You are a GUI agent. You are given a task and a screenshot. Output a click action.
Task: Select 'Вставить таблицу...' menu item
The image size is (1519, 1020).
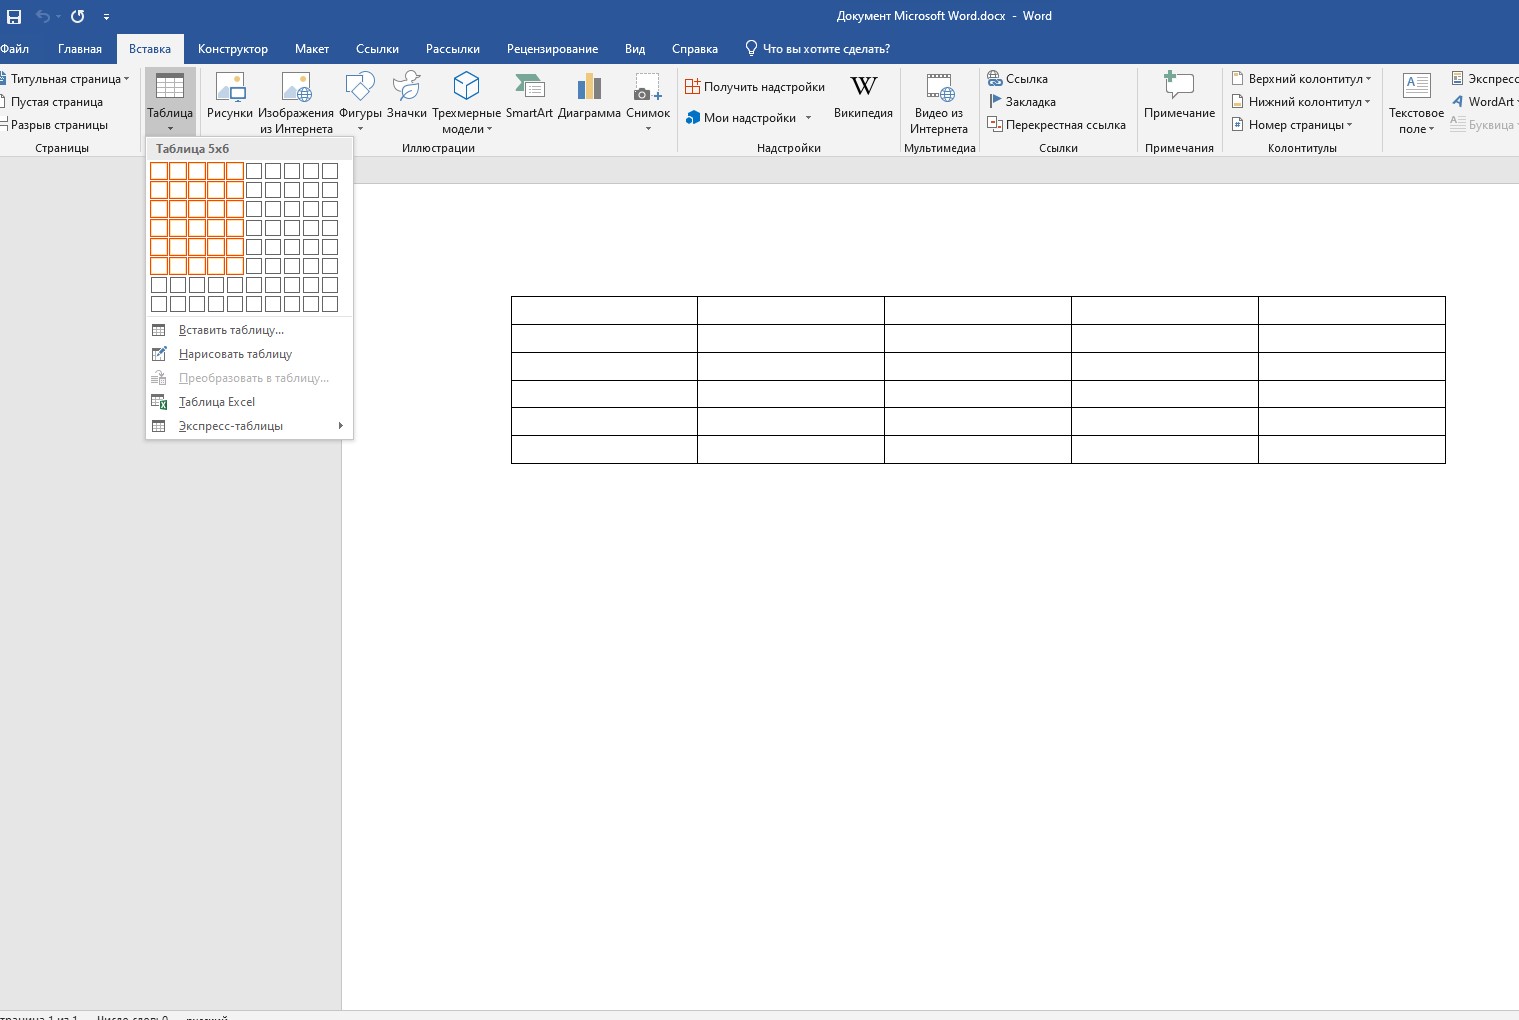(250, 330)
